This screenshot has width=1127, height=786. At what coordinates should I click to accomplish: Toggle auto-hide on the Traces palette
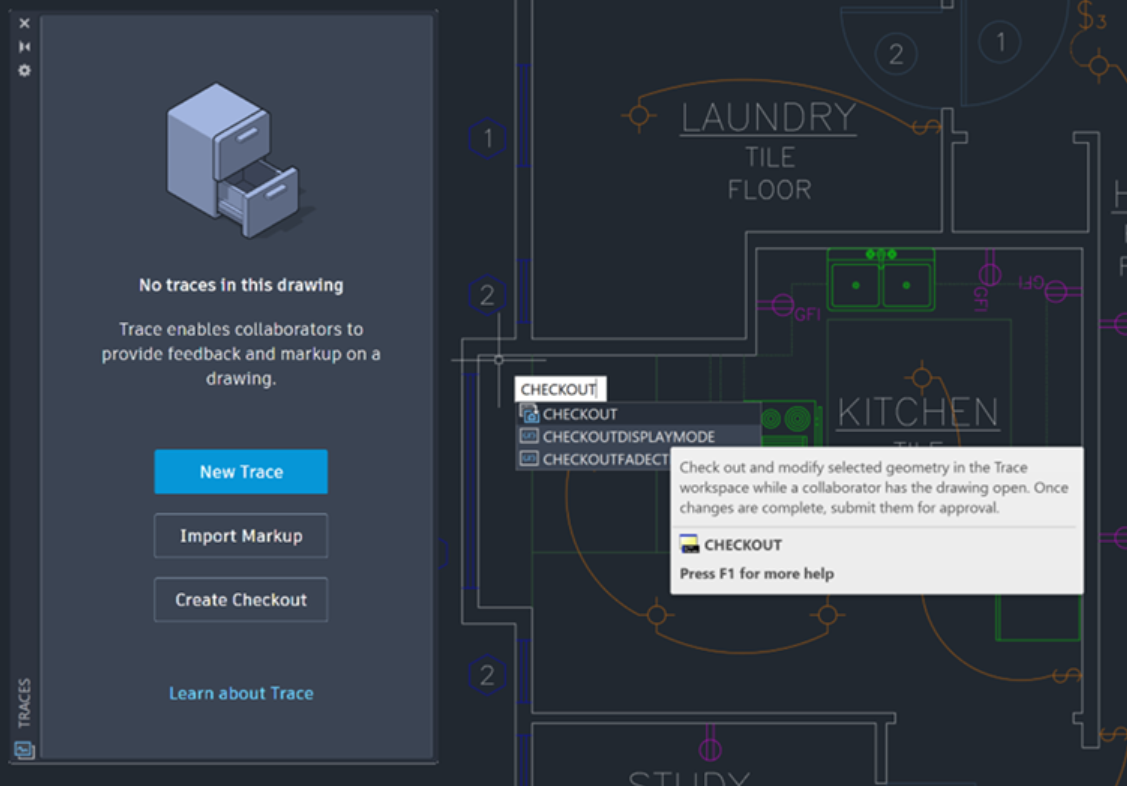point(24,47)
